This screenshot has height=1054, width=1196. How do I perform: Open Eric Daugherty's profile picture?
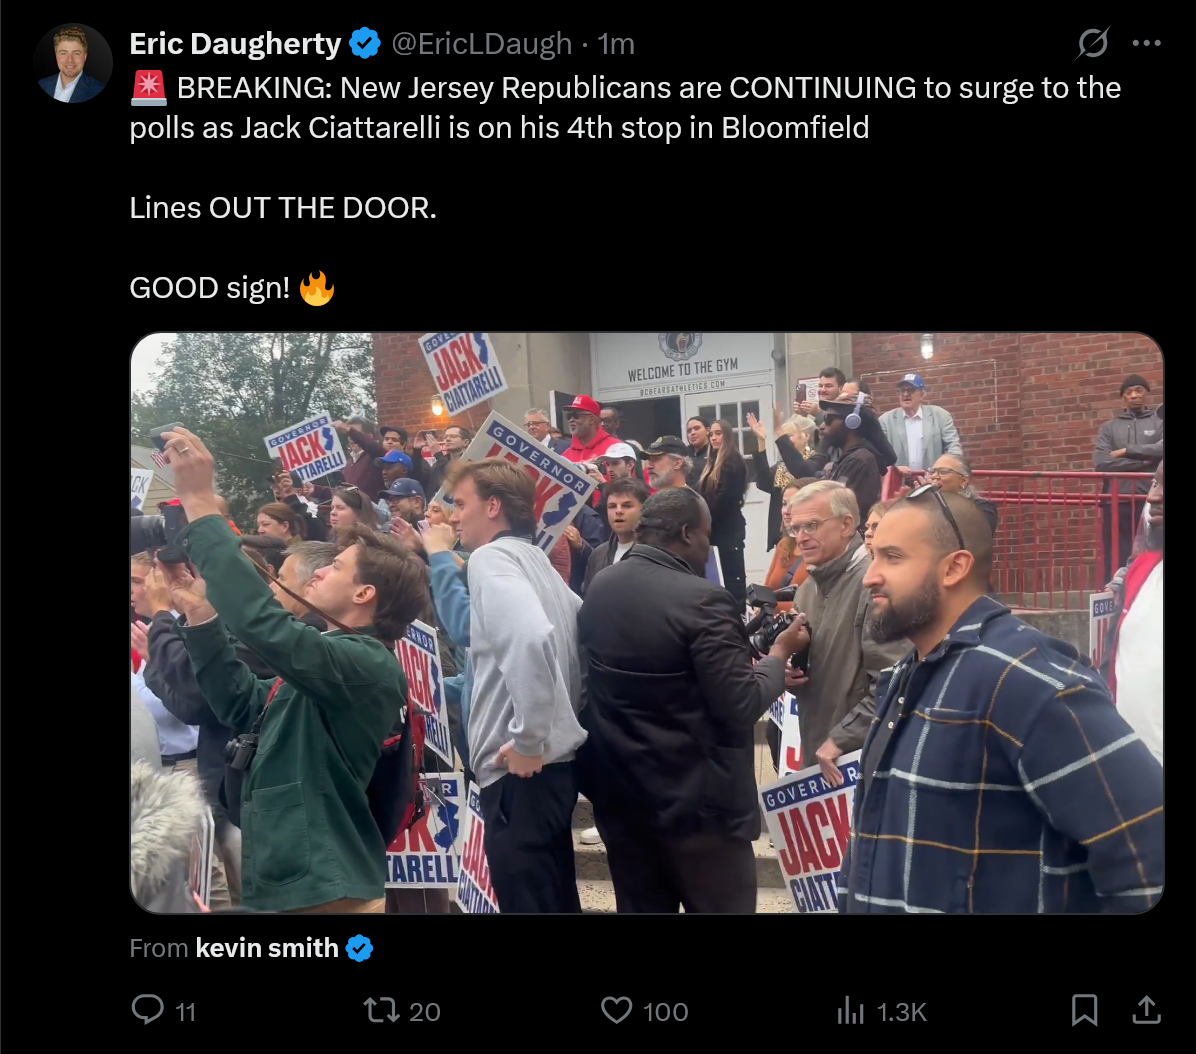[73, 63]
